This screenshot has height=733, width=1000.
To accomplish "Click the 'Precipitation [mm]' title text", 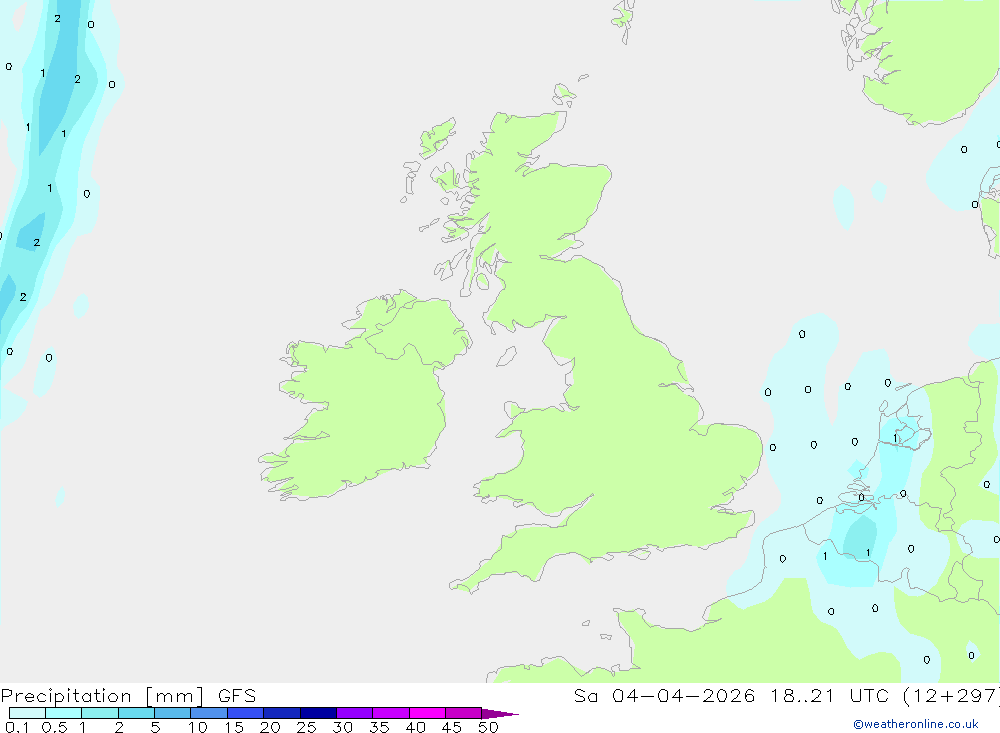I will point(102,696).
